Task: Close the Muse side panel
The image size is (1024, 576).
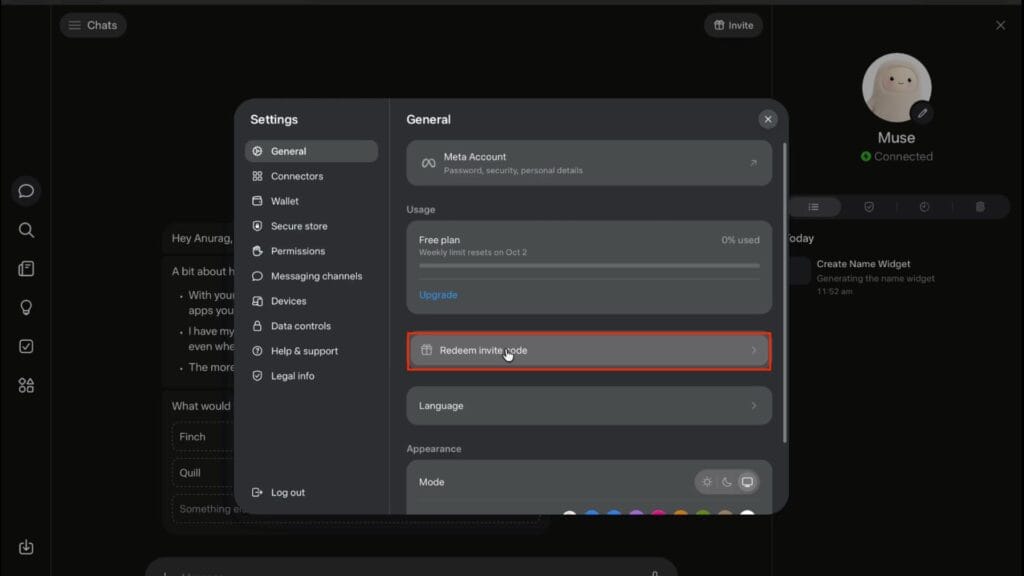Action: (x=1000, y=25)
